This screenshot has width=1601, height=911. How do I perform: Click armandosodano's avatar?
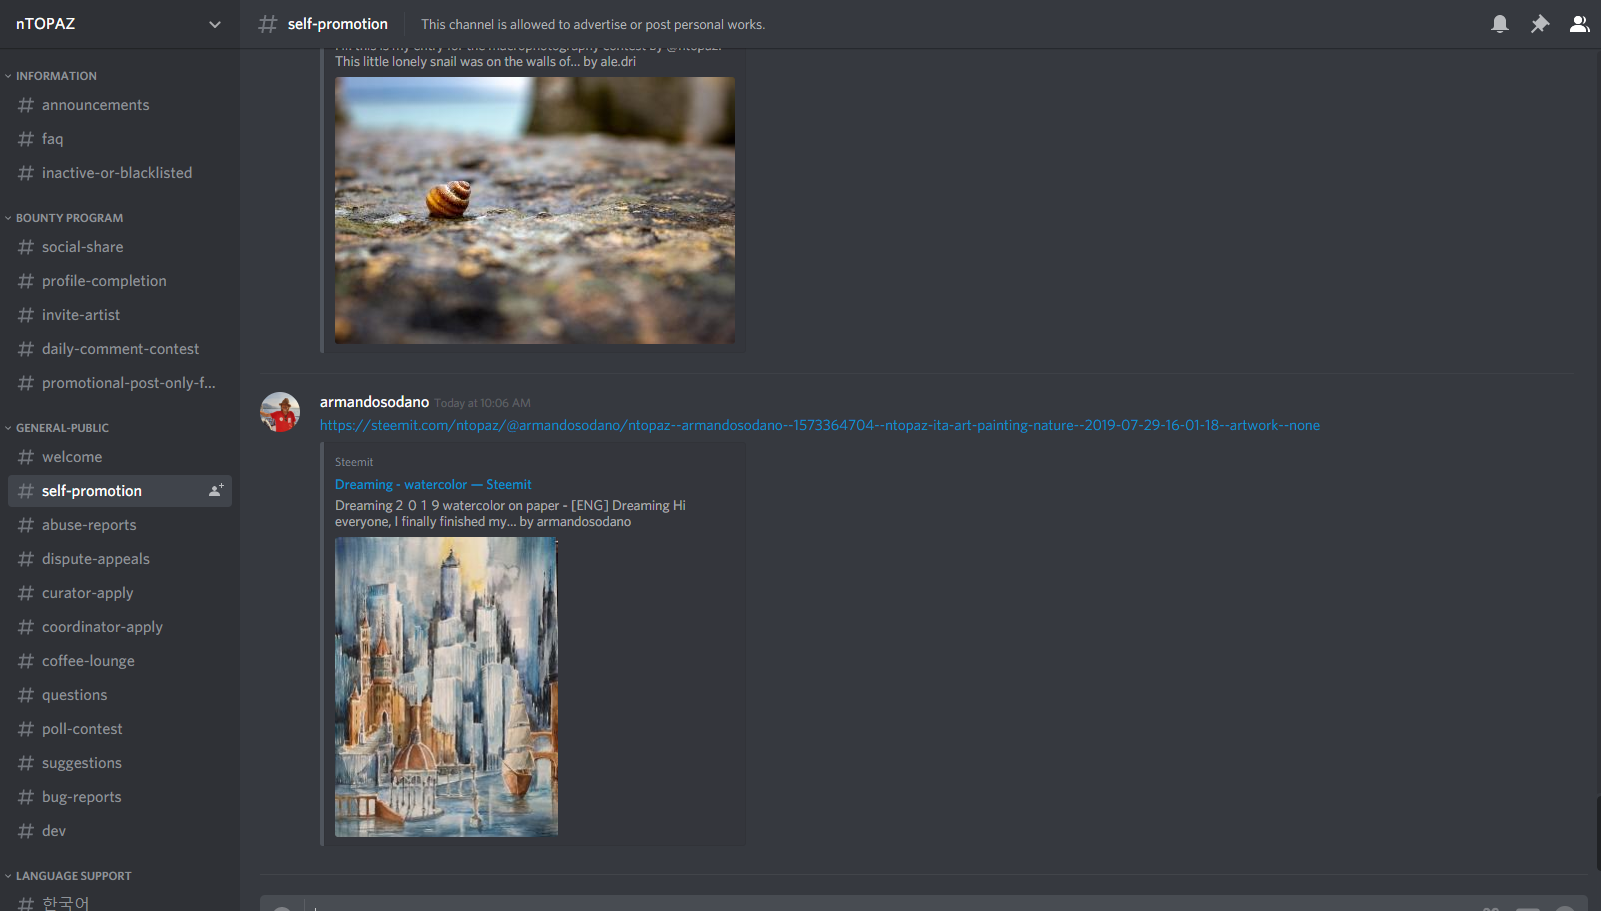(280, 412)
